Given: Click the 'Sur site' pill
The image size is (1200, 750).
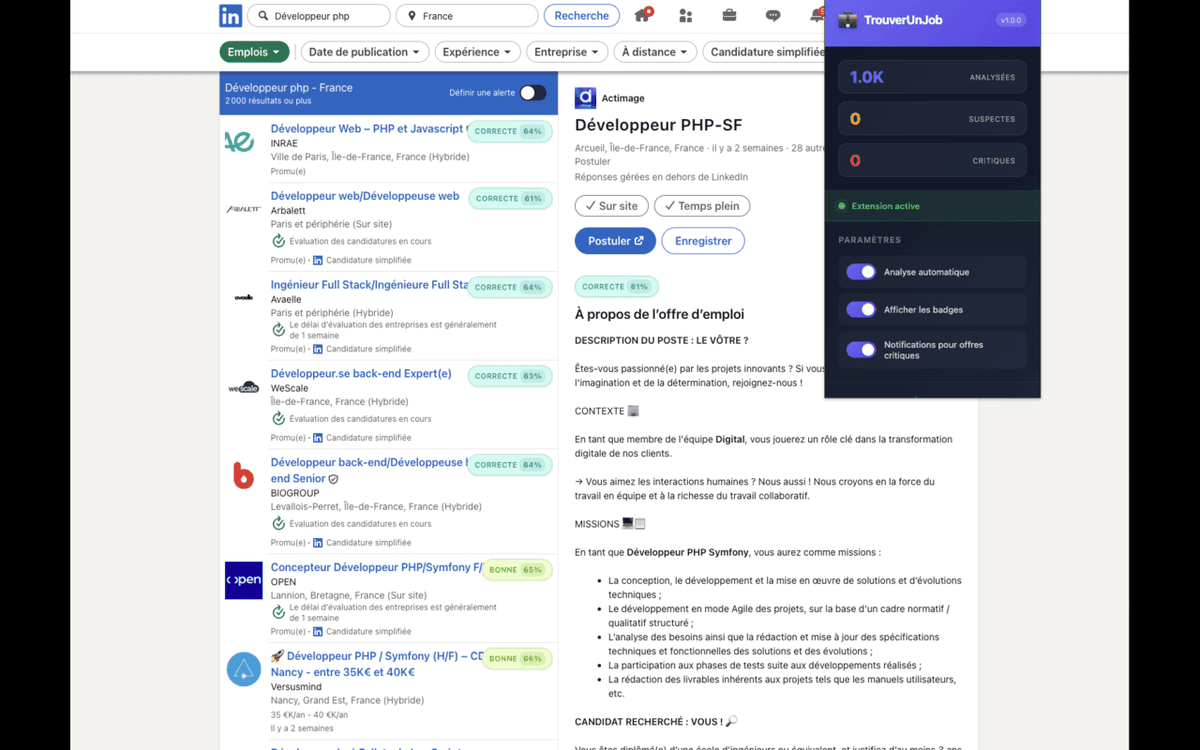Looking at the screenshot, I should 611,206.
